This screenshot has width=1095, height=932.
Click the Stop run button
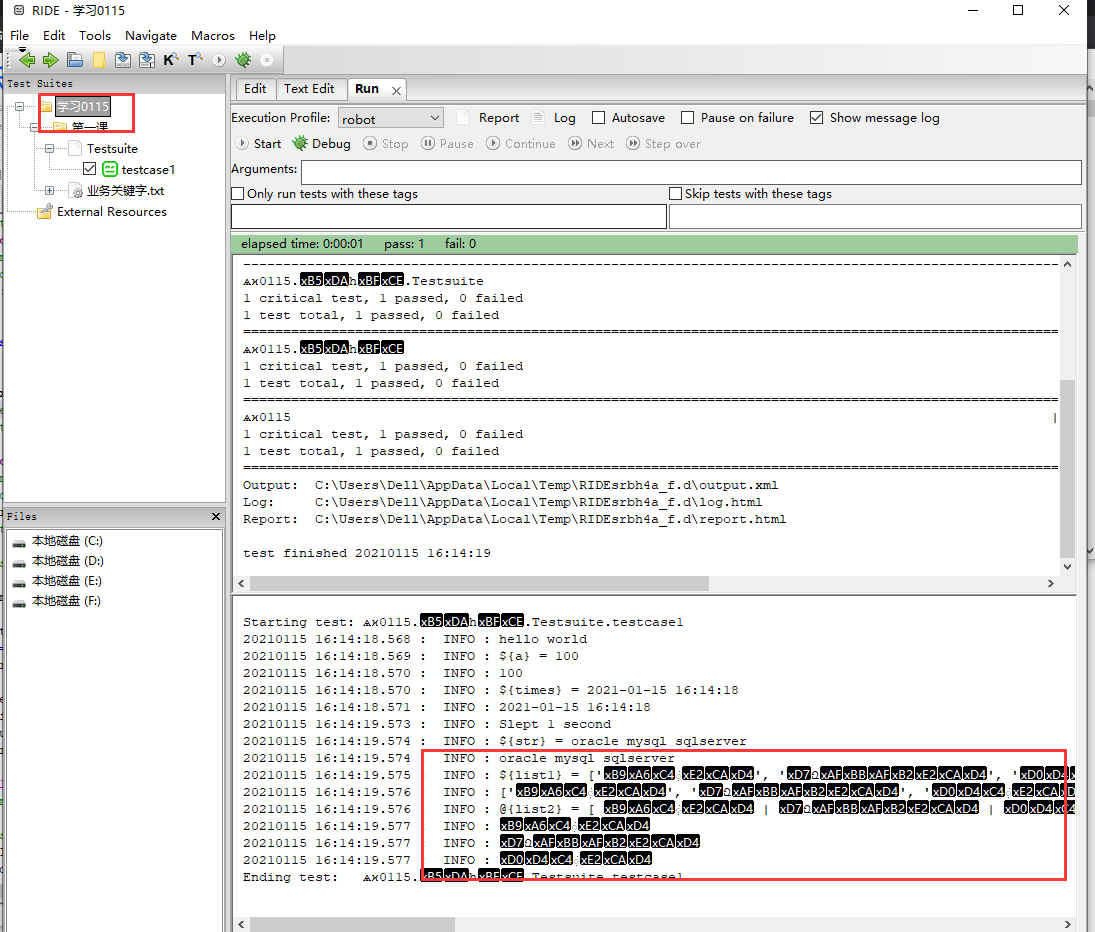click(386, 144)
